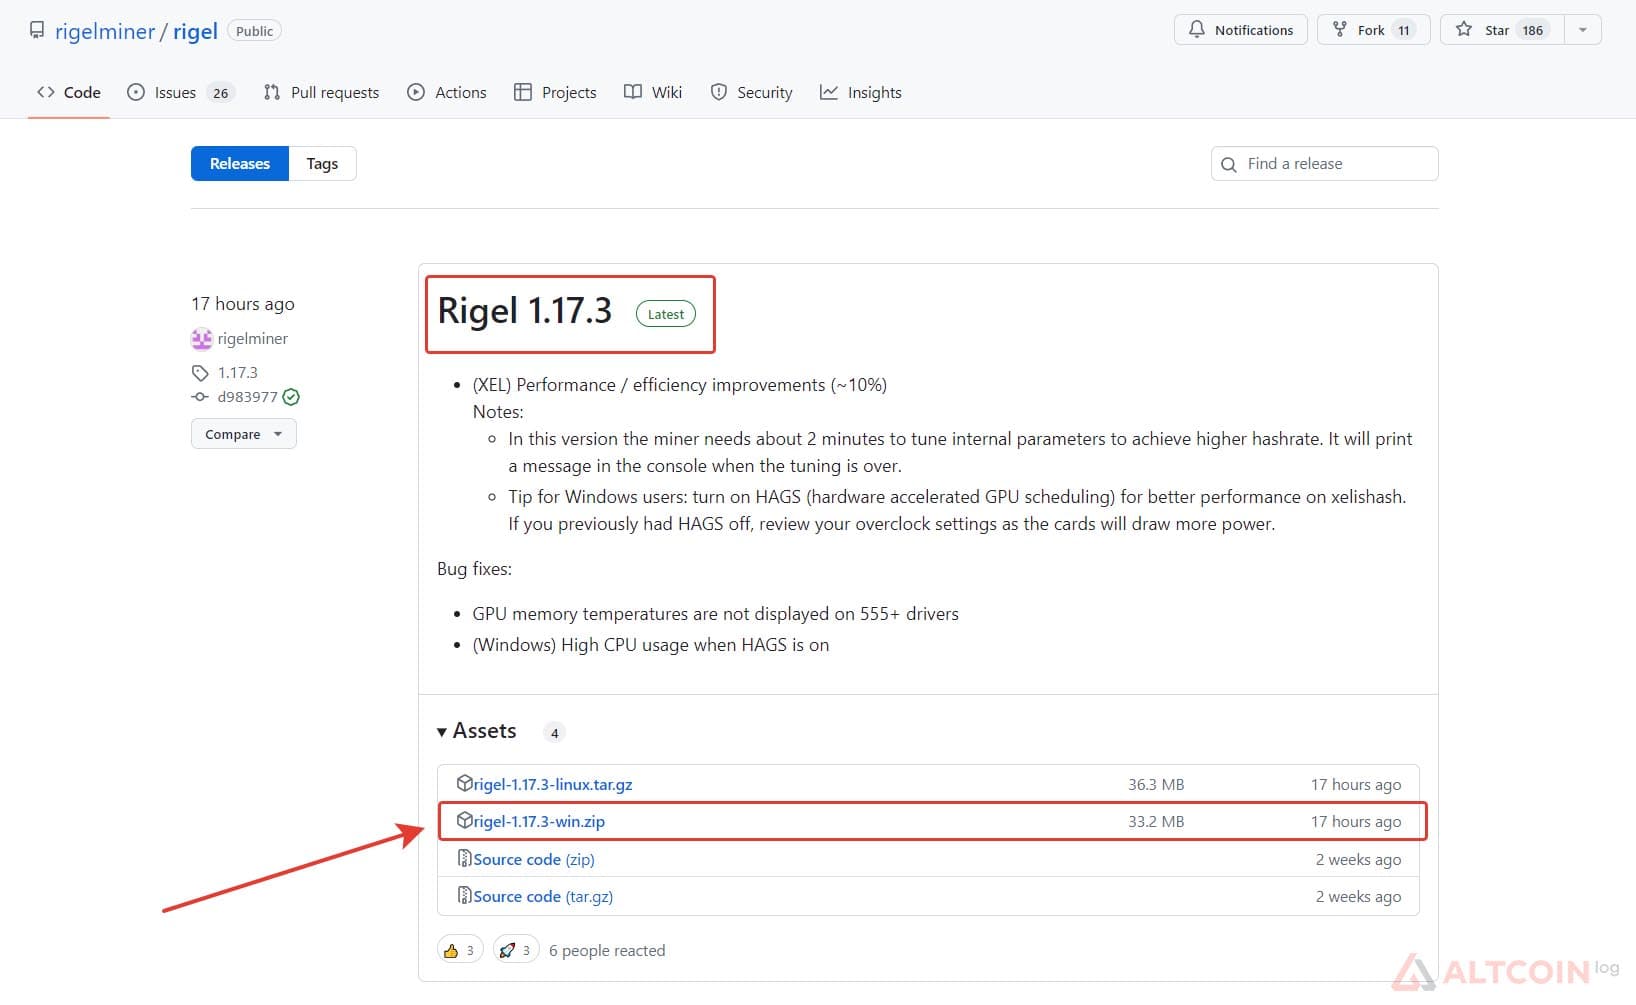Viewport: 1636px width, 1005px height.
Task: Download Source code (zip)
Action: pos(534,859)
